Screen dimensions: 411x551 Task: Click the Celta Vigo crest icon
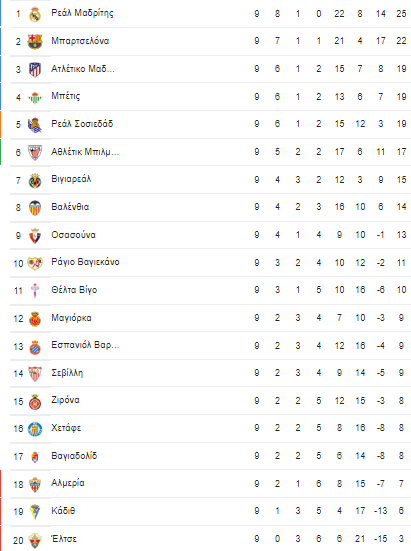(35, 291)
